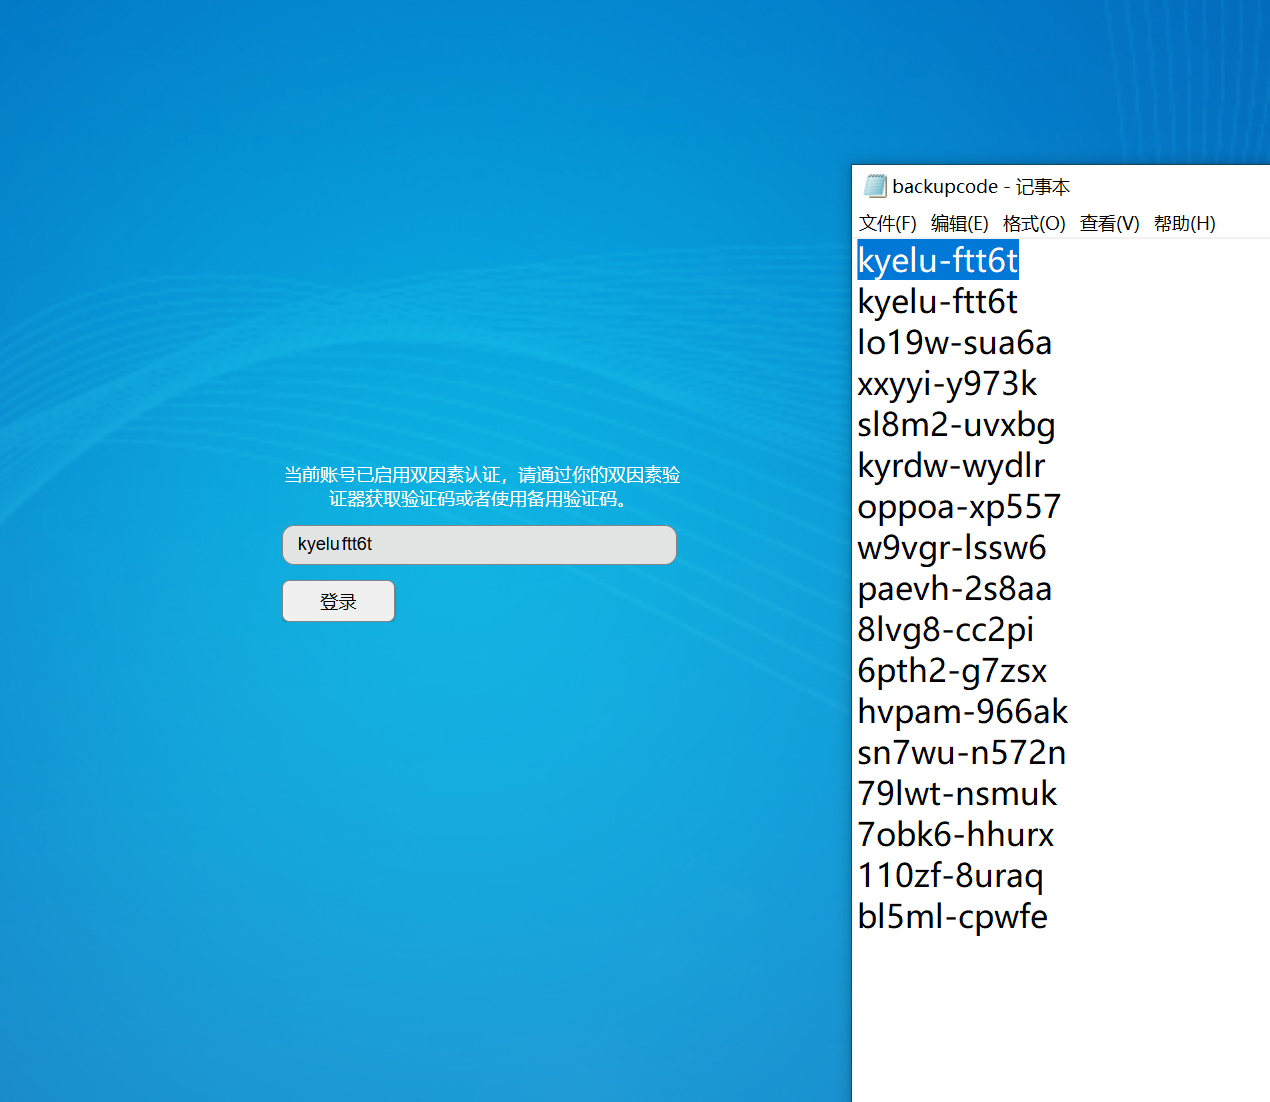This screenshot has width=1270, height=1102.
Task: Click the backup code xxyyi-y973k
Action: point(947,383)
